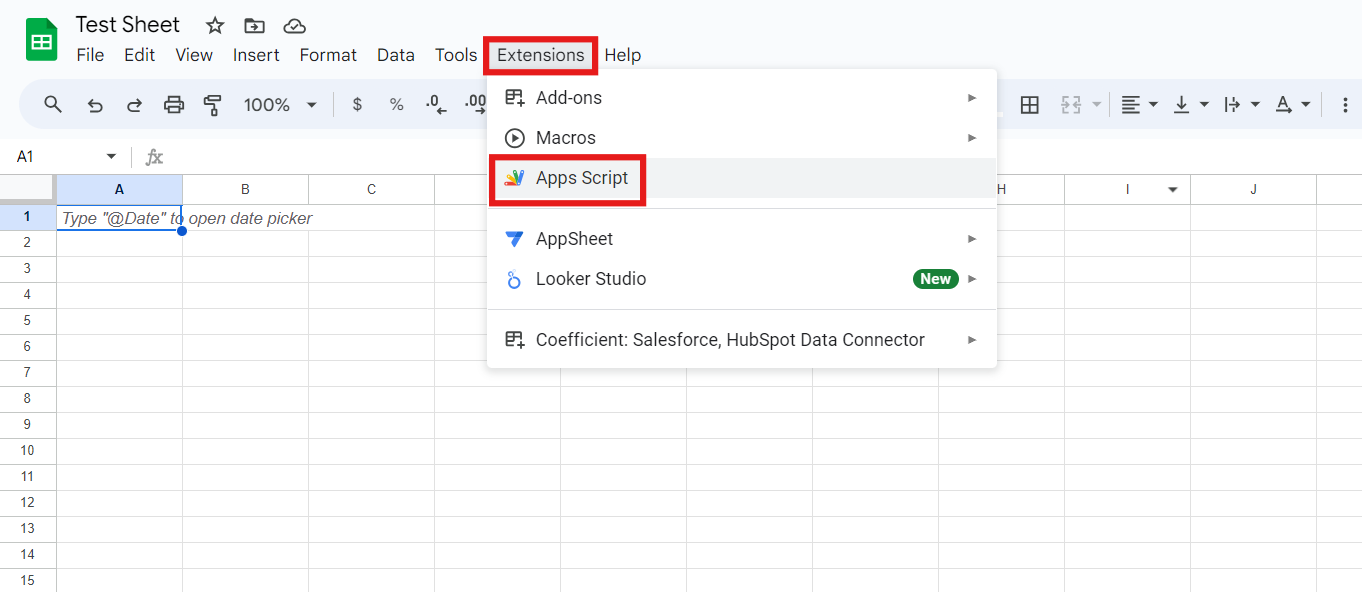Click the Looker Studio icon
Screen dimensions: 1362x592
point(514,279)
